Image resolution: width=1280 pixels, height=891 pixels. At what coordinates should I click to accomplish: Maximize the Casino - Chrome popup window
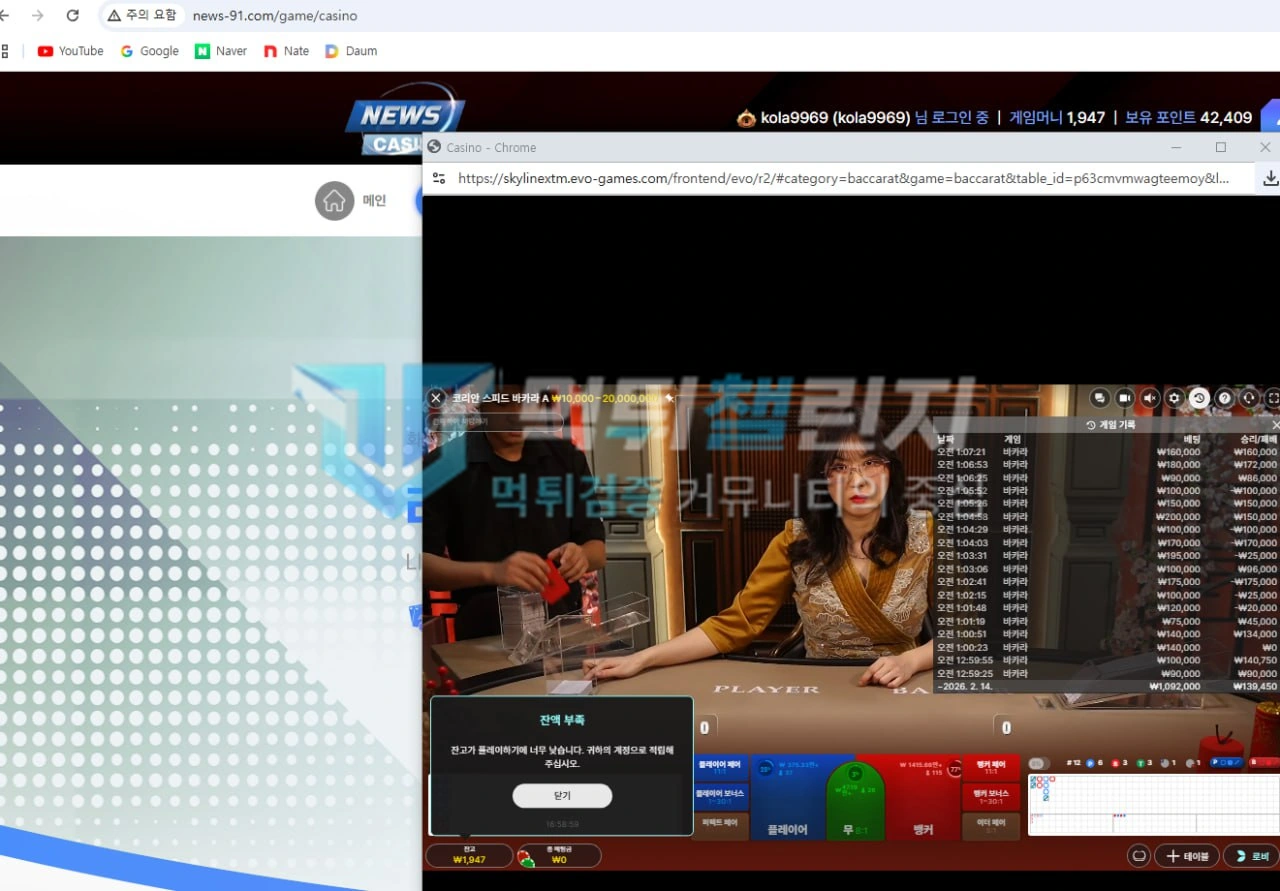click(1221, 147)
